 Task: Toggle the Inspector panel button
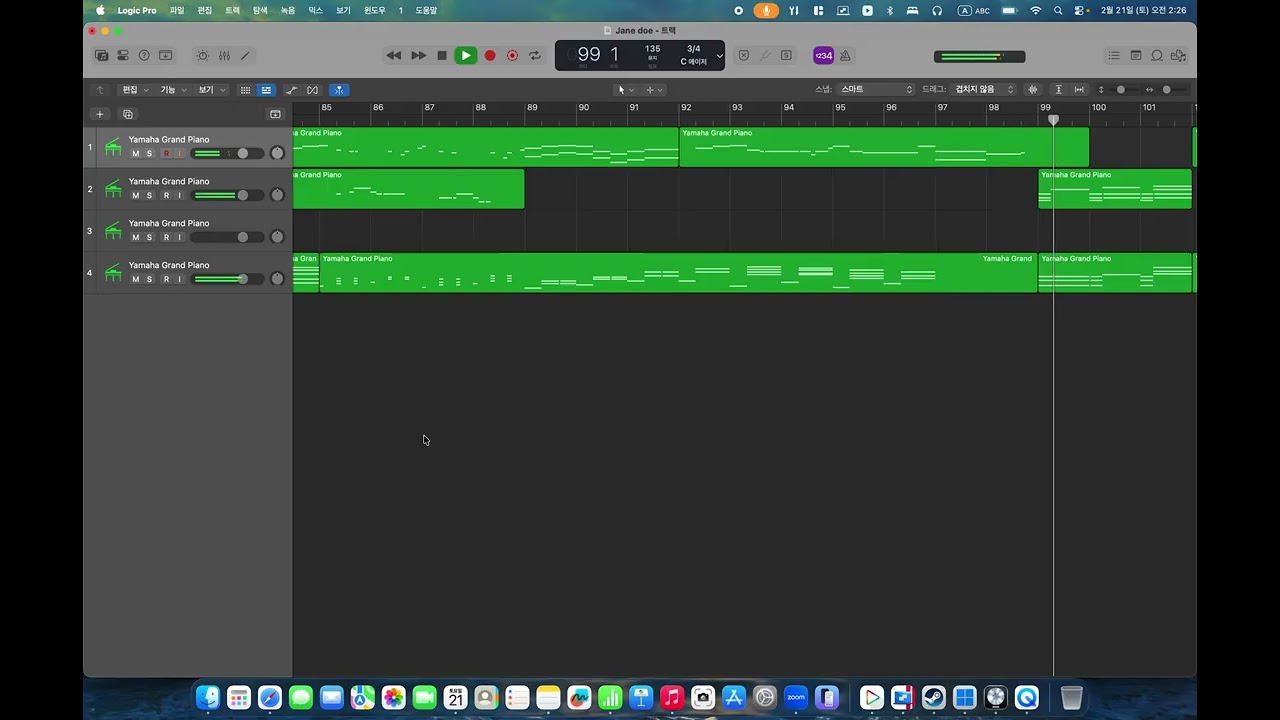pyautogui.click(x=123, y=56)
